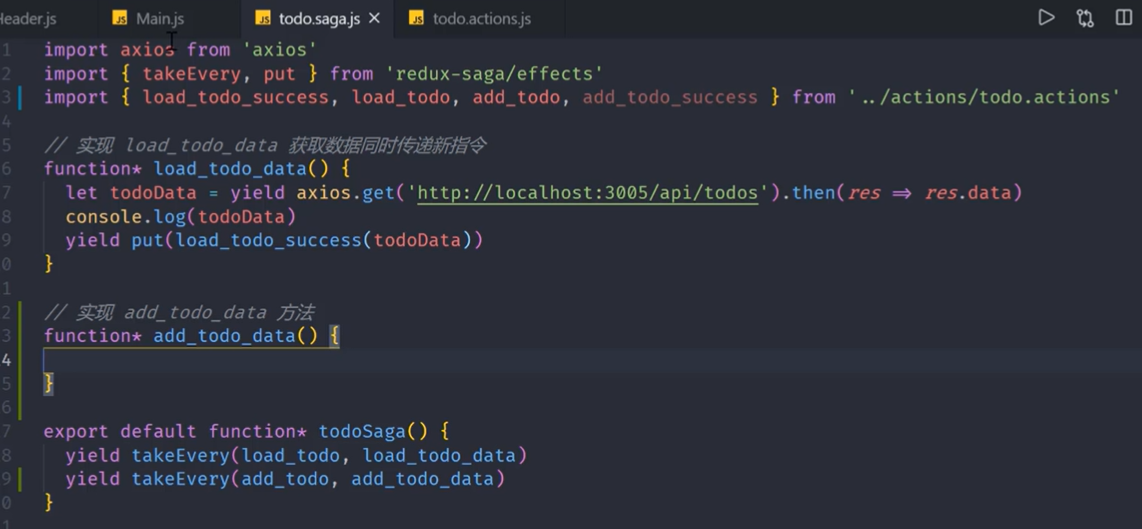Open the todo.actions.js tab
The height and width of the screenshot is (529, 1142).
coord(481,19)
